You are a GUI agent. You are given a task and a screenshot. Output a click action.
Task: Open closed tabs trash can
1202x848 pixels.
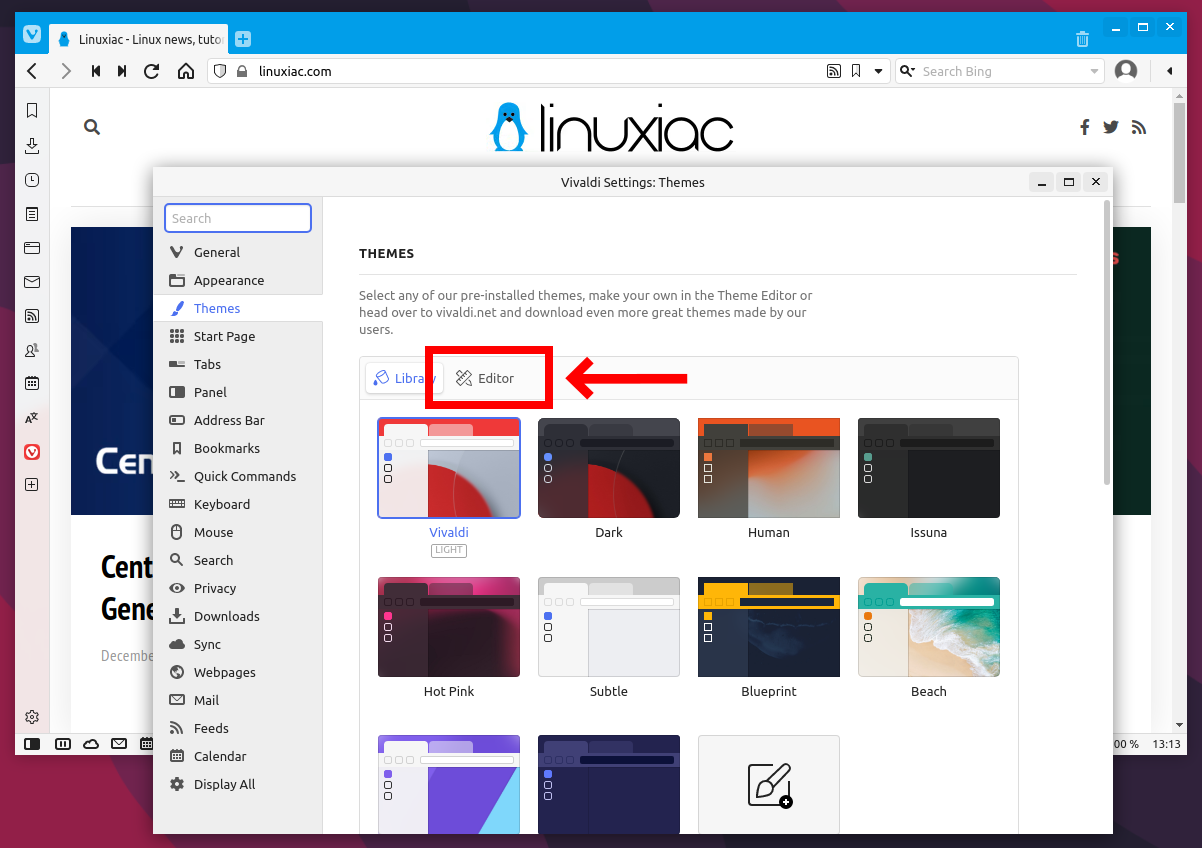(1082, 39)
